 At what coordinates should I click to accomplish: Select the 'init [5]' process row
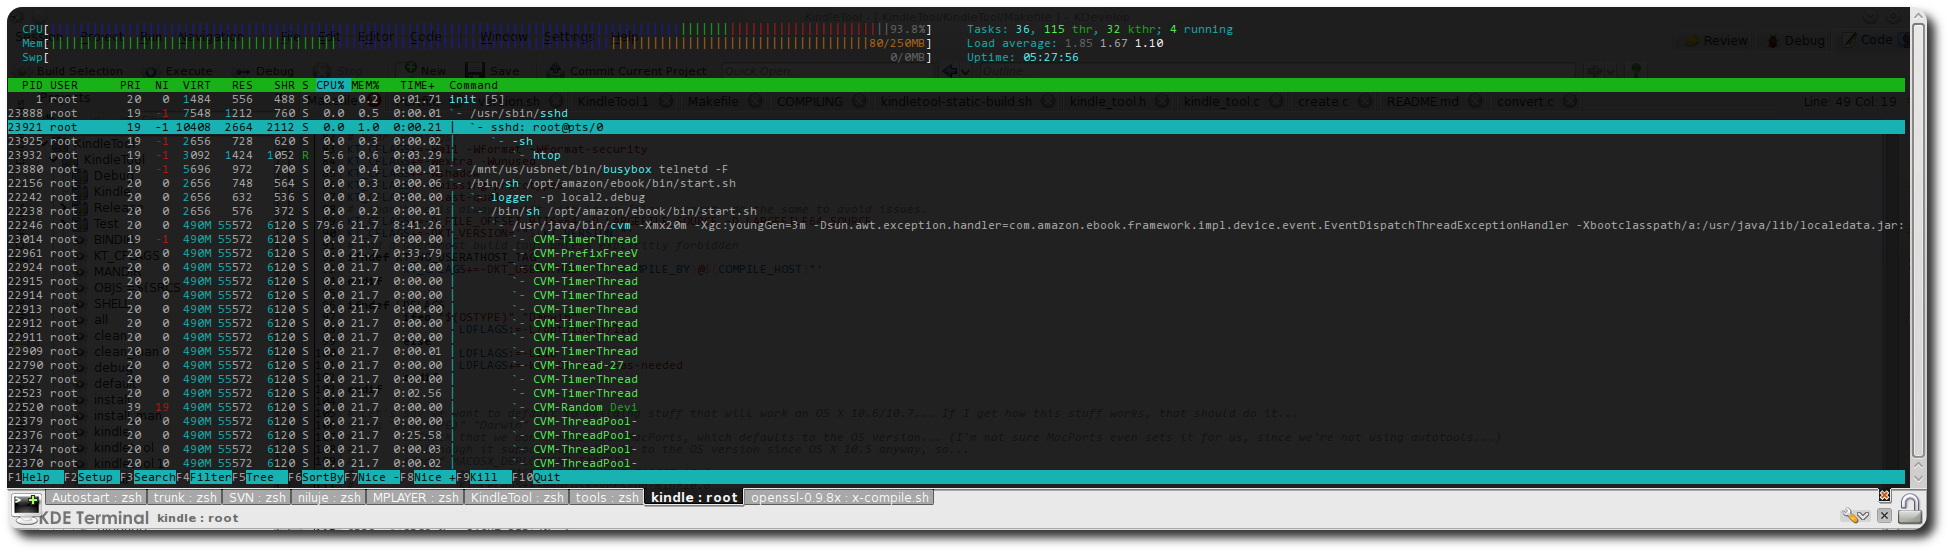point(956,99)
